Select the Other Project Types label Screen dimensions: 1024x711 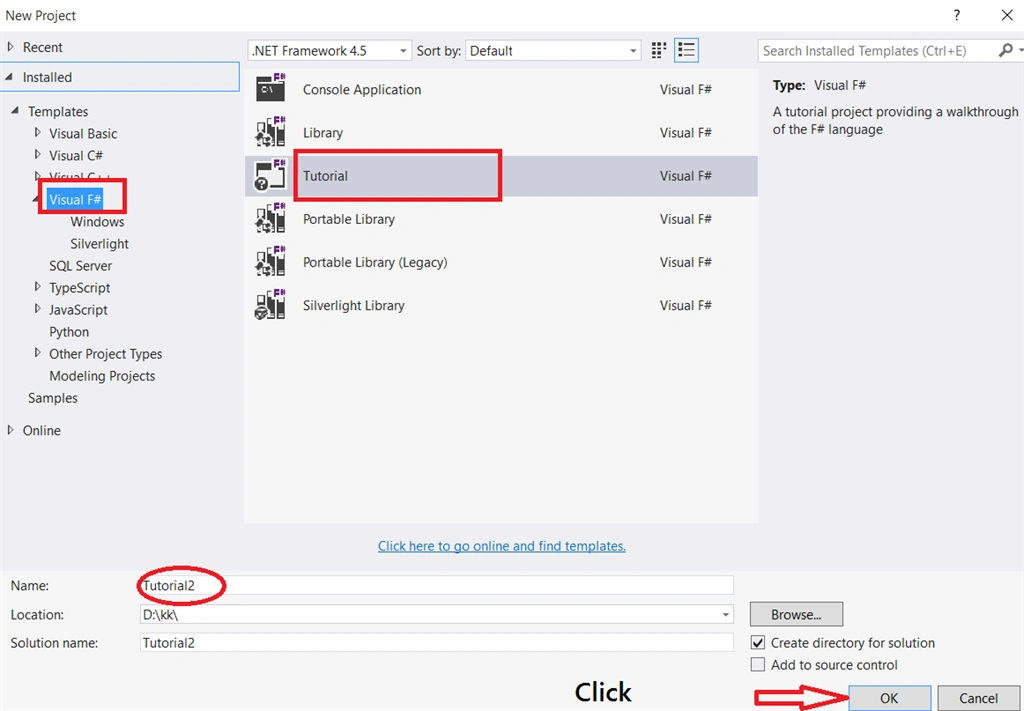(x=105, y=354)
